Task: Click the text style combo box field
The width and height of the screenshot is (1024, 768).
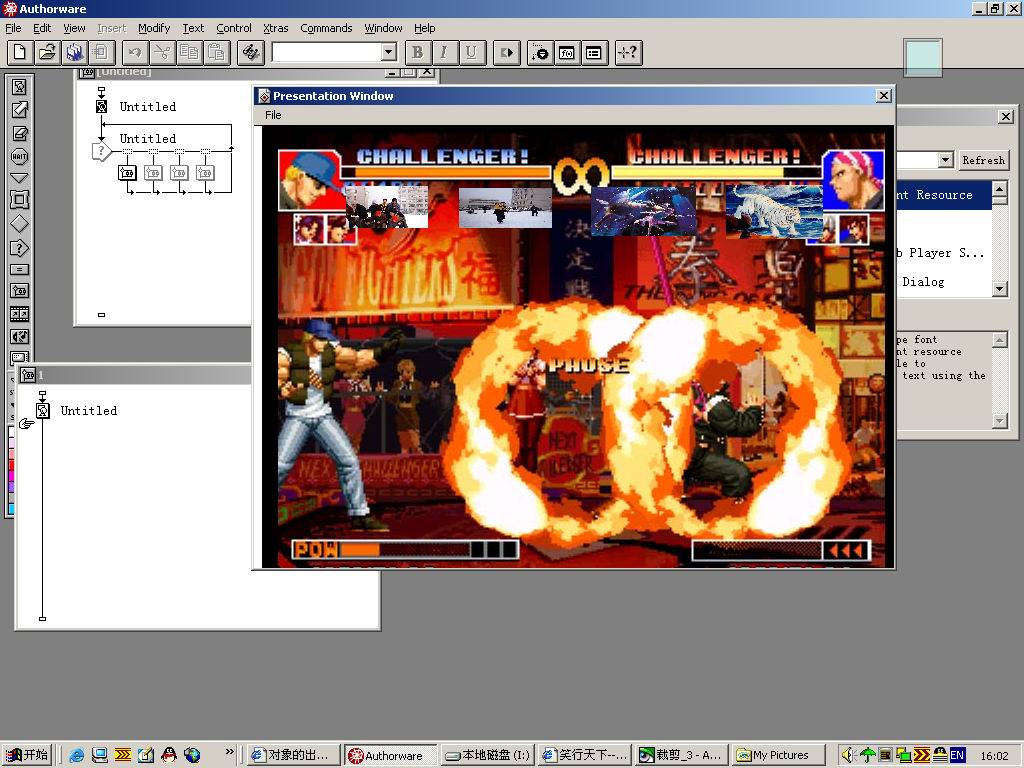Action: click(x=327, y=52)
